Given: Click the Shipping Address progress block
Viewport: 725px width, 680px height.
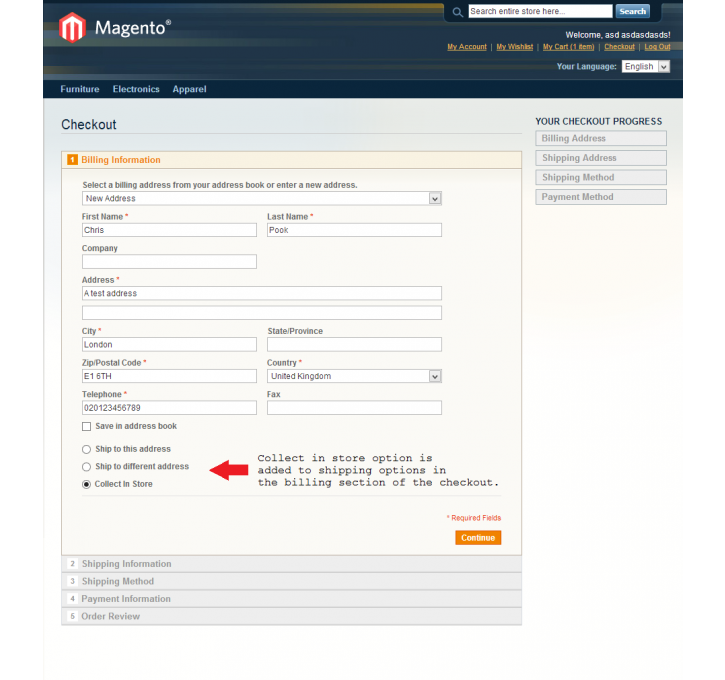Looking at the screenshot, I should pos(601,158).
